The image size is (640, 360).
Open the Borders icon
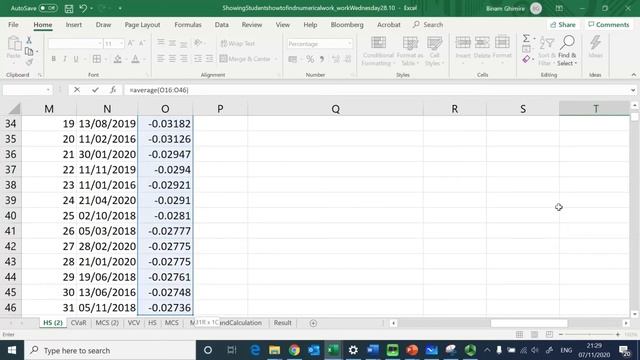pyautogui.click(x=97, y=59)
